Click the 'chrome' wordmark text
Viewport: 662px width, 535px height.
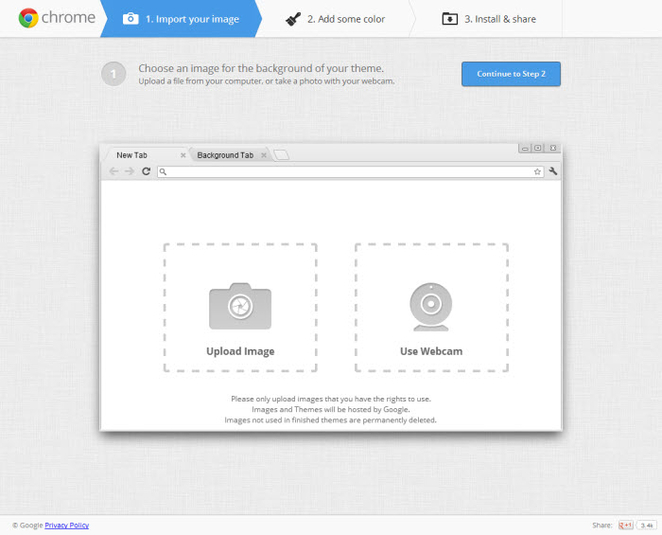pyautogui.click(x=68, y=18)
